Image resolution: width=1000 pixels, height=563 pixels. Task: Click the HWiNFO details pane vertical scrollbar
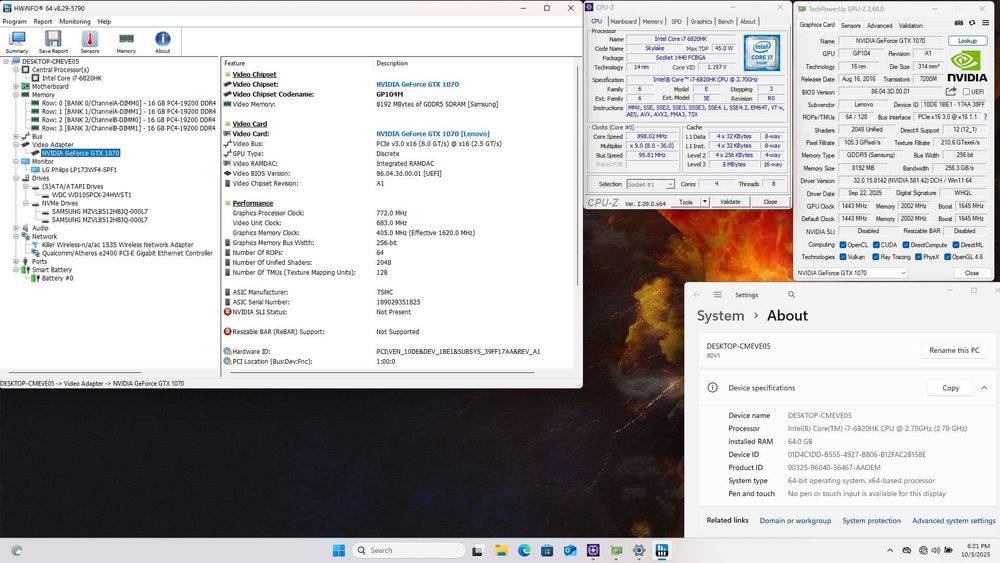point(578,175)
